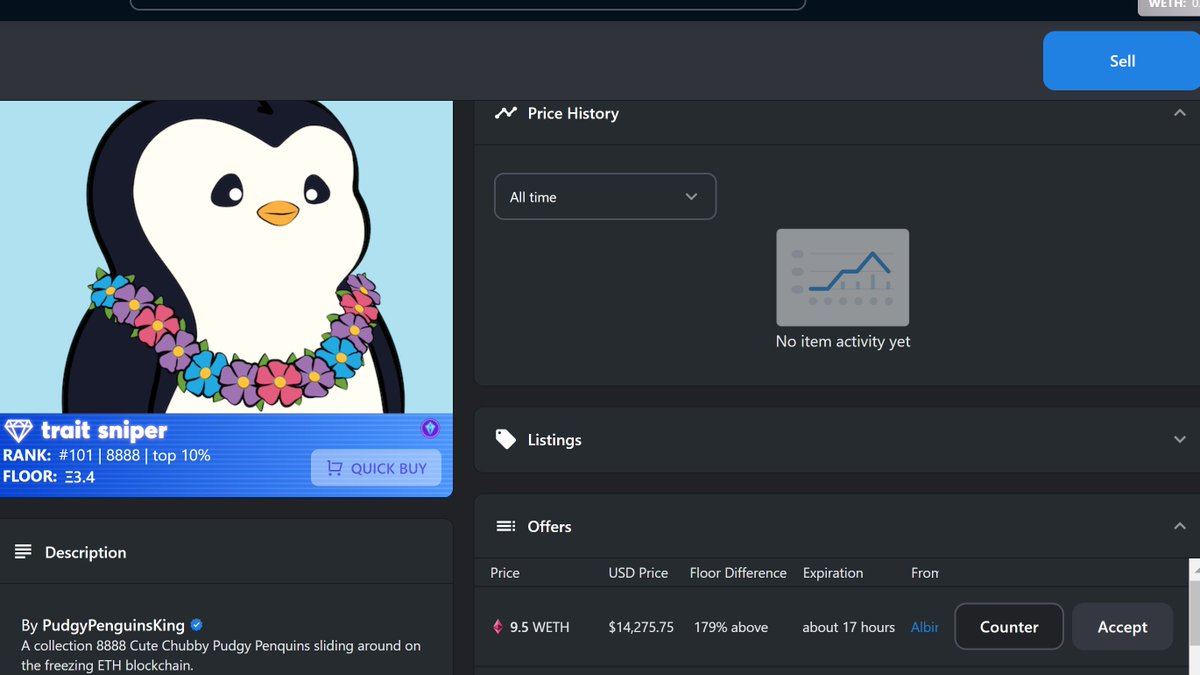1200x675 pixels.
Task: Click the Listings section title
Action: [x=555, y=440]
